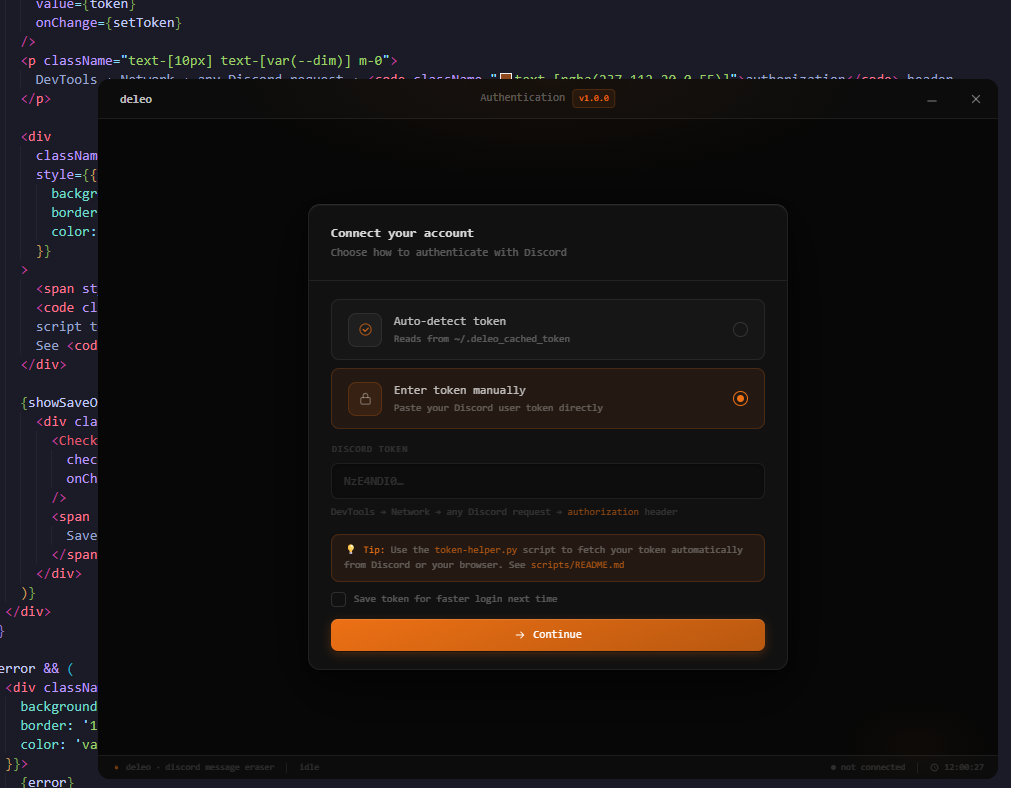Open the scripts/README.md link
The width and height of the screenshot is (1011, 788).
pos(577,565)
